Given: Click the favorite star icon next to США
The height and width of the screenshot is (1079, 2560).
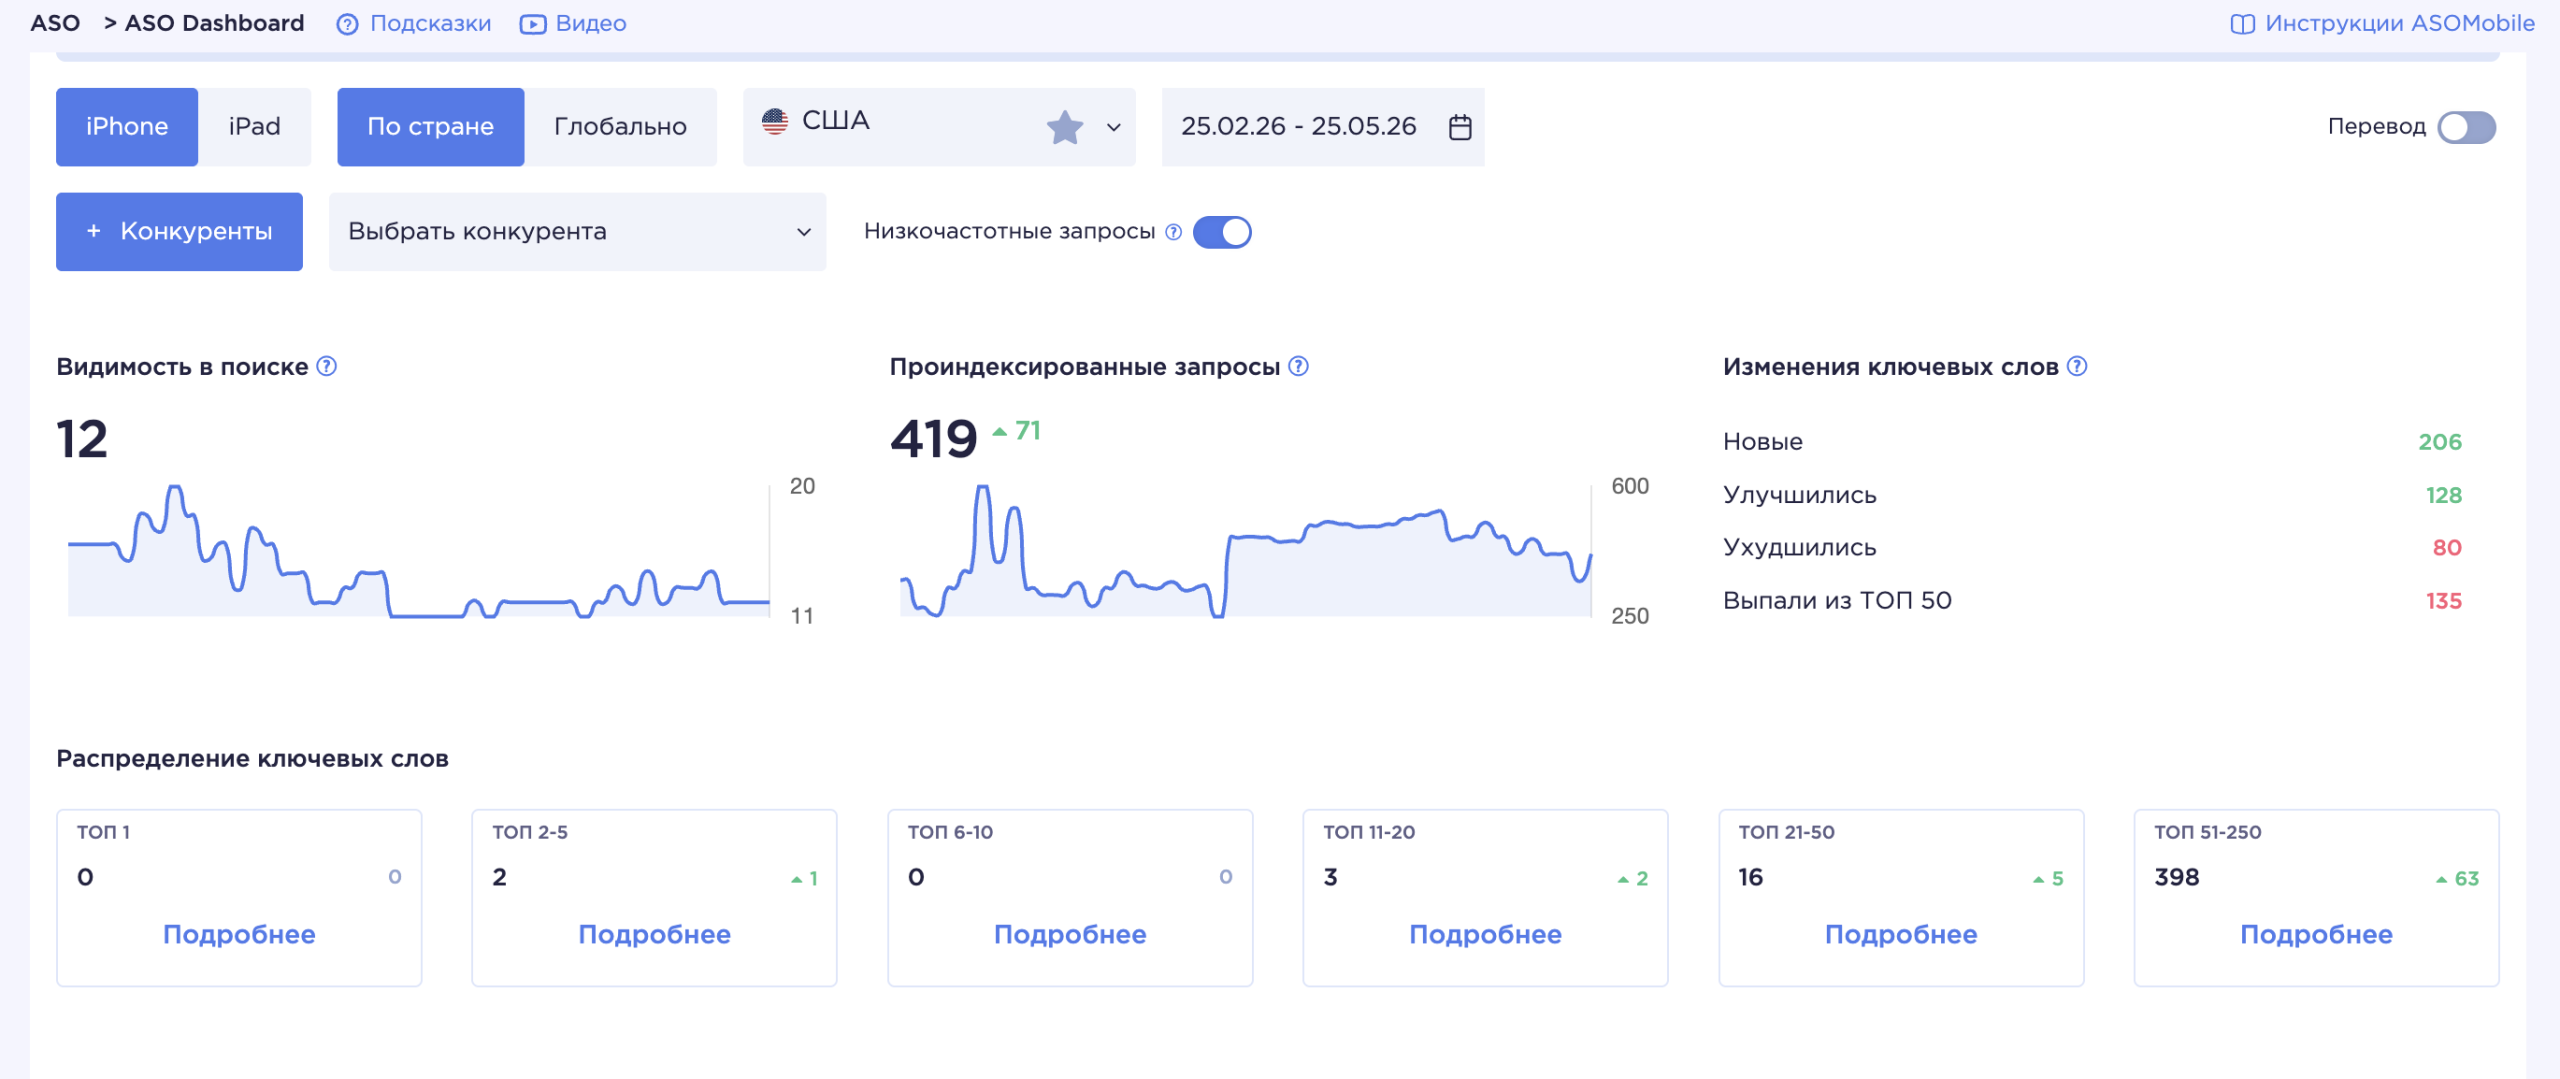Looking at the screenshot, I should [x=1065, y=127].
